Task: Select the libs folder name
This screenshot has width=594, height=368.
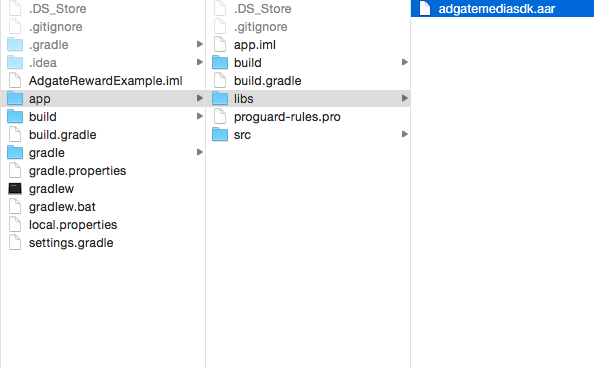Action: [244, 99]
